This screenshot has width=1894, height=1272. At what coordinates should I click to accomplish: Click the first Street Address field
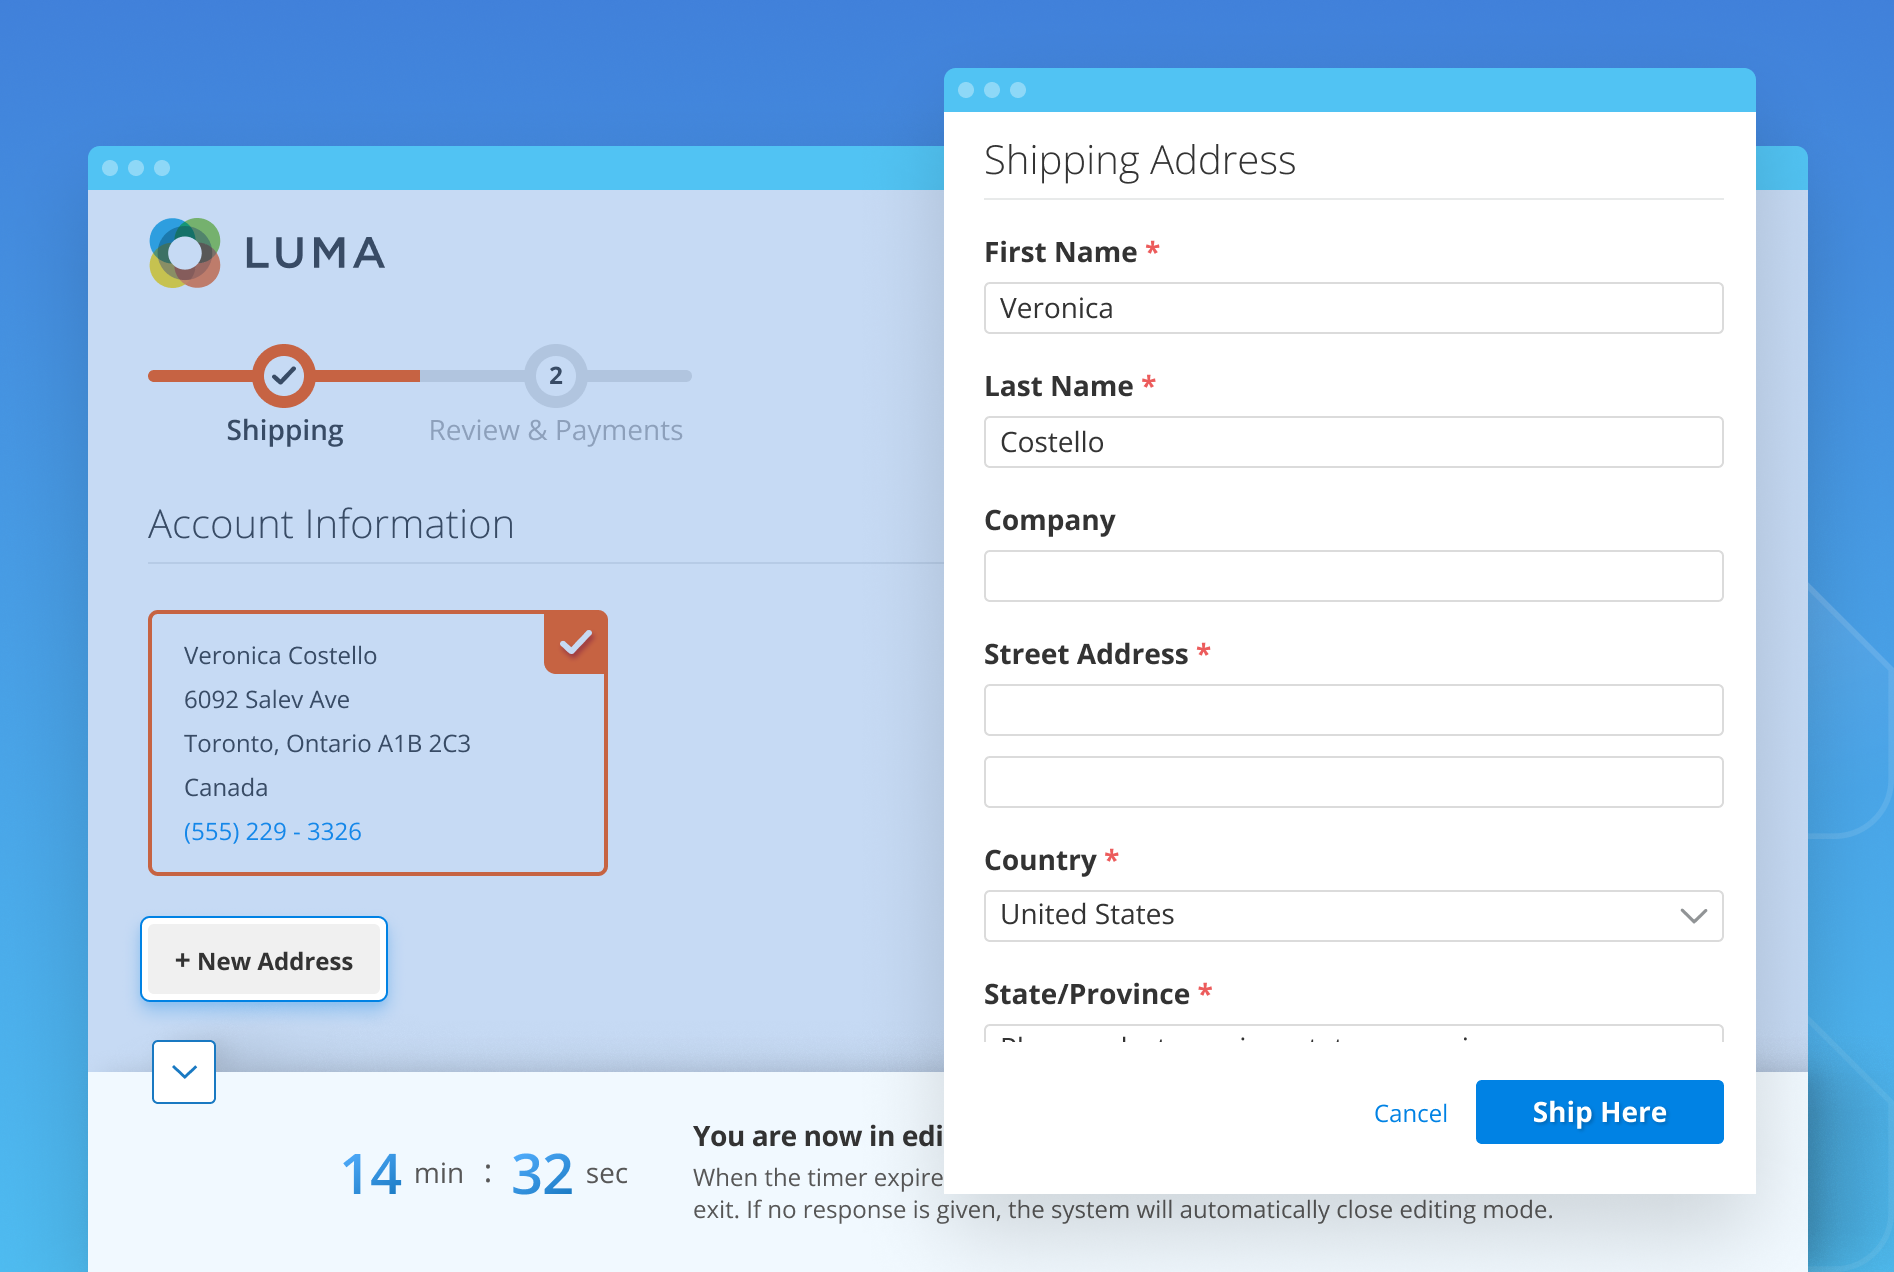tap(1353, 710)
